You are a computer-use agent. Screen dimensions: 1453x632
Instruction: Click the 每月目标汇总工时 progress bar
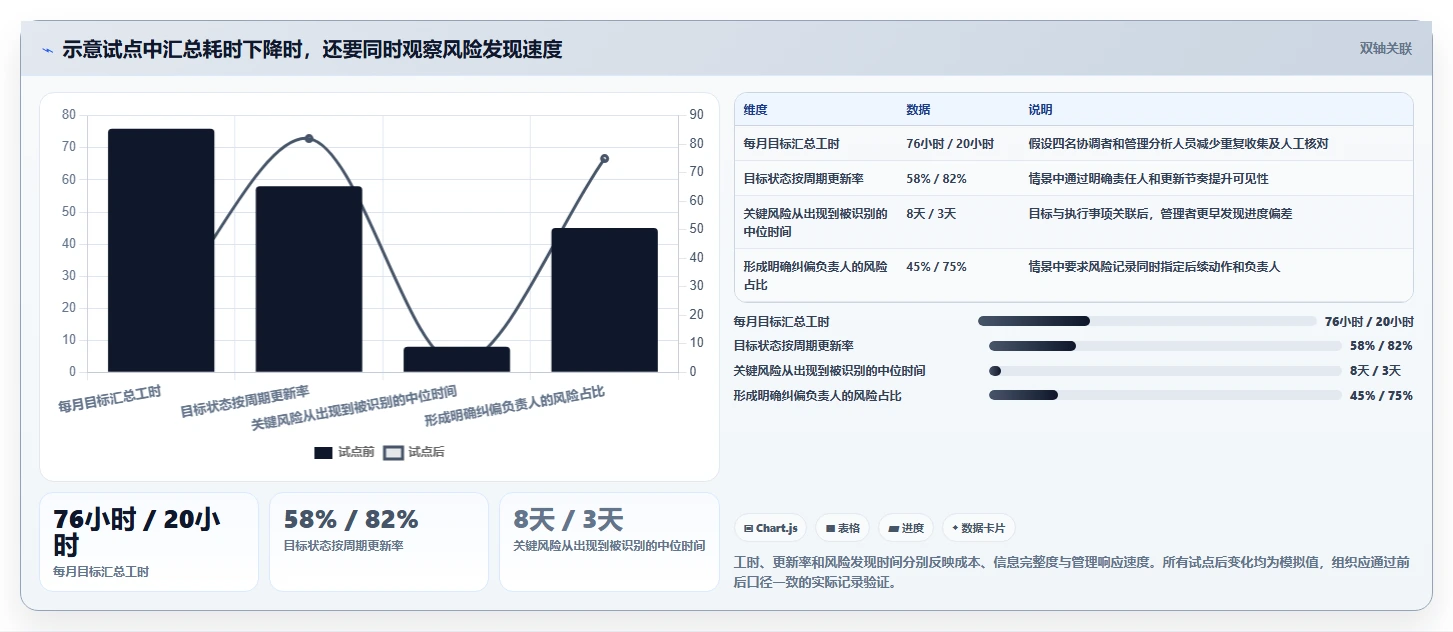(1147, 321)
